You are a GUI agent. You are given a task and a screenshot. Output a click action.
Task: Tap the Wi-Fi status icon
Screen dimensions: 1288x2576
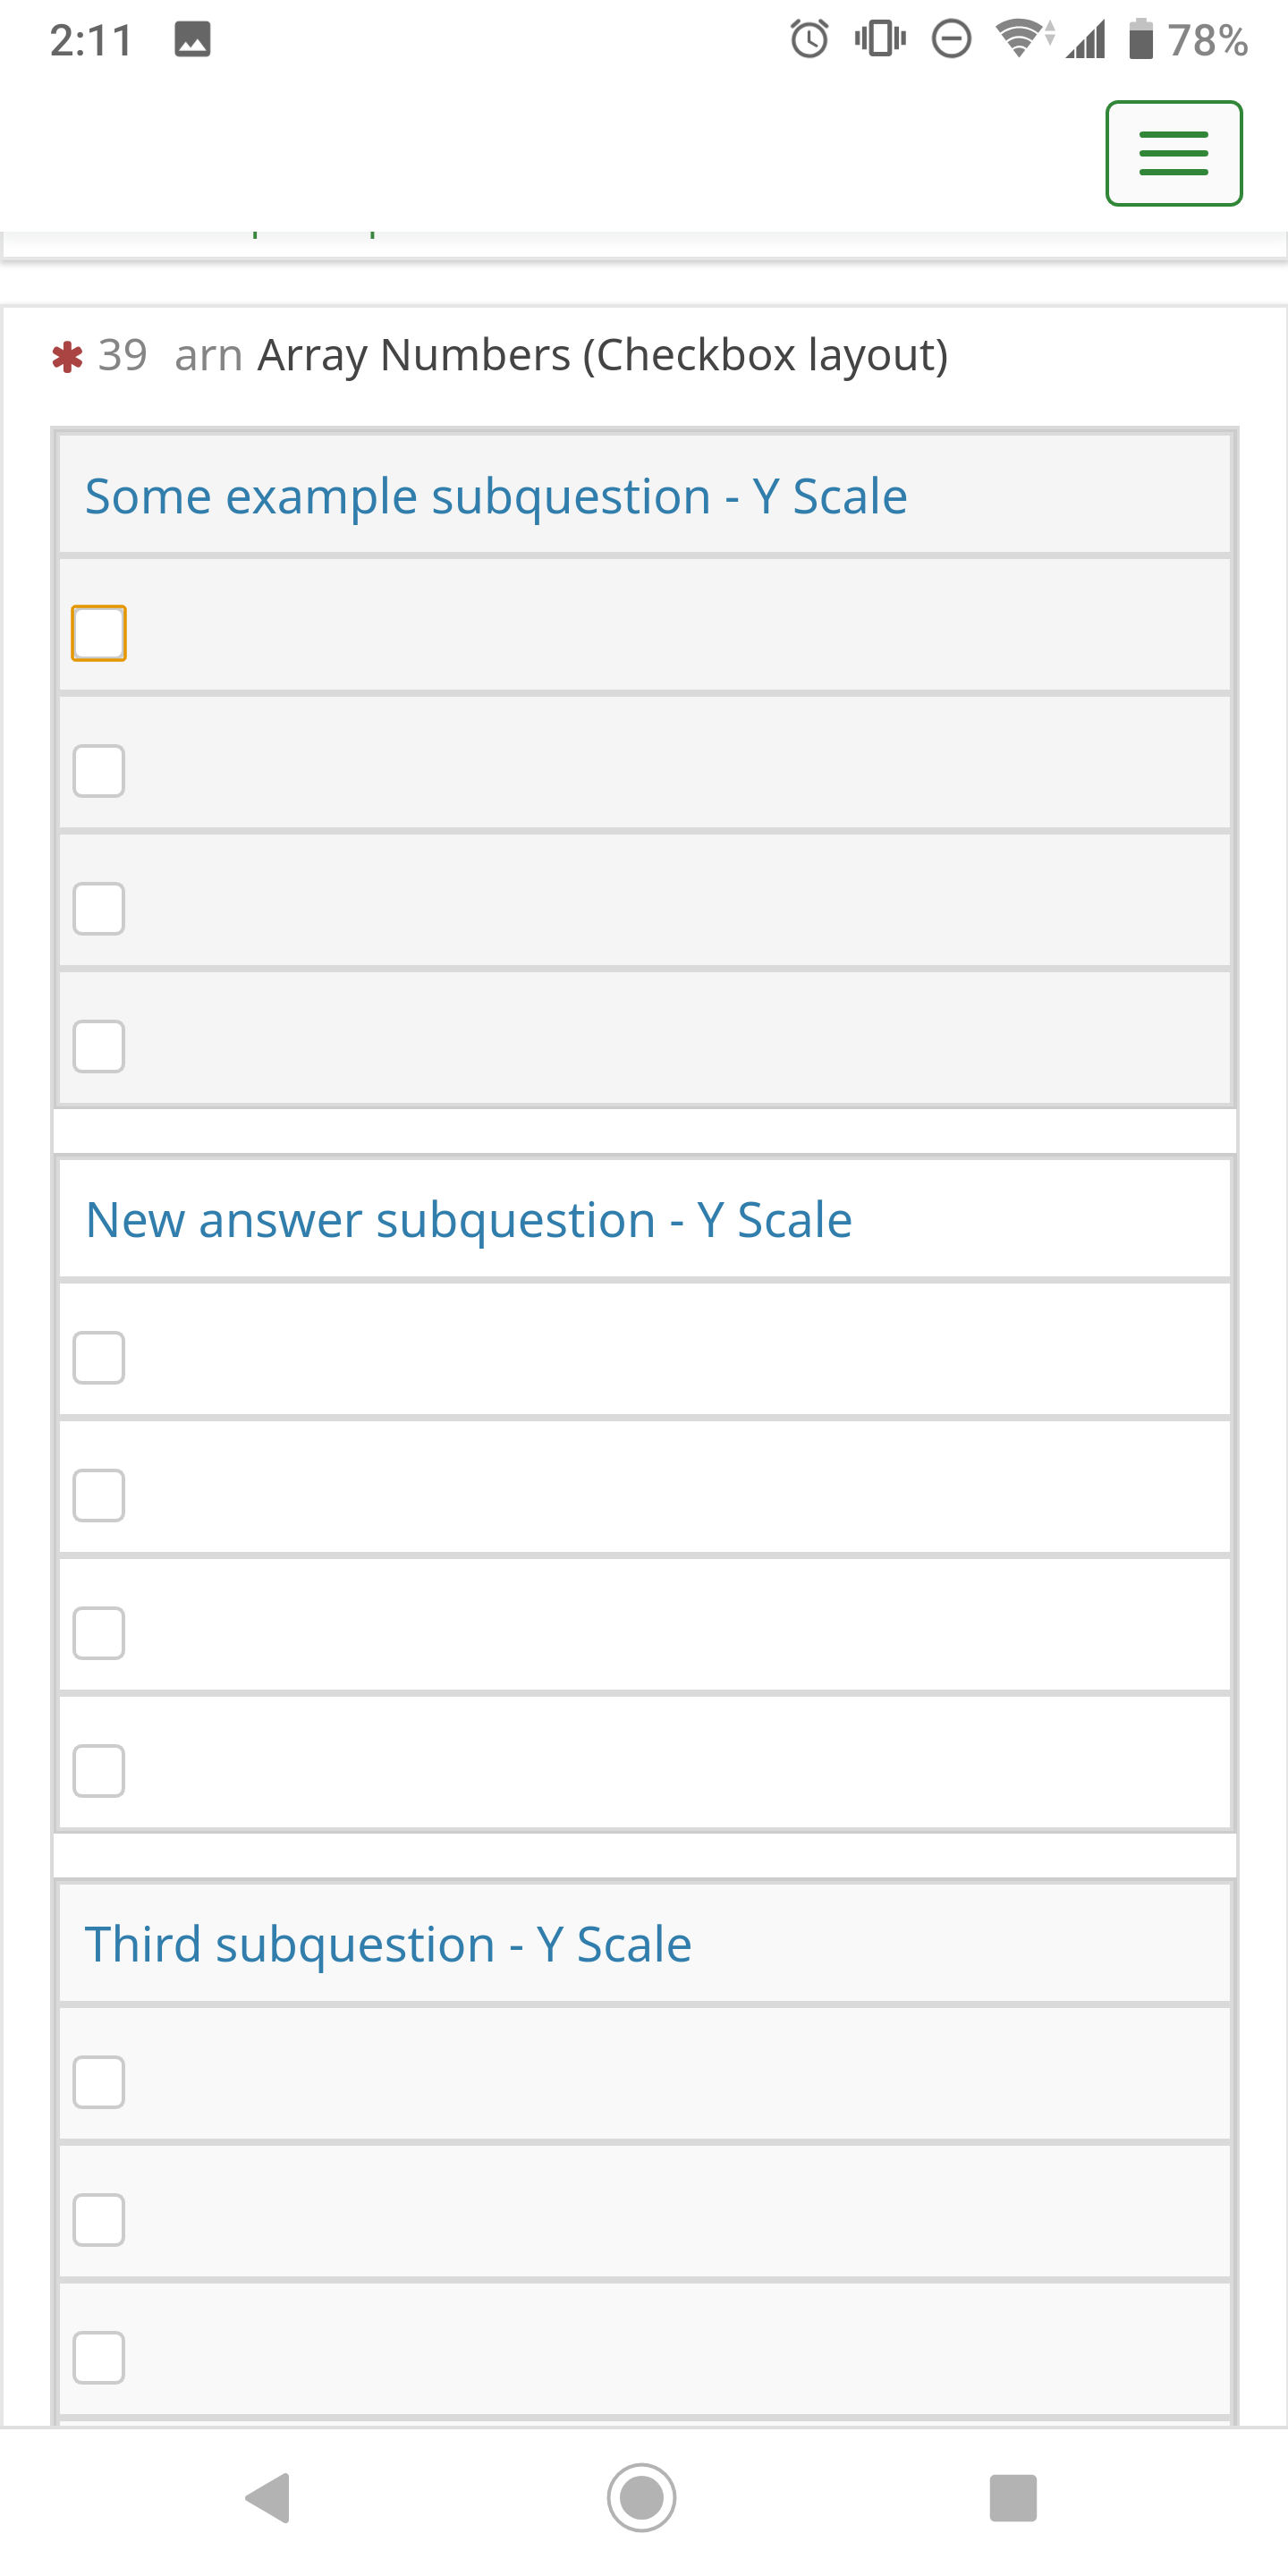point(1019,40)
